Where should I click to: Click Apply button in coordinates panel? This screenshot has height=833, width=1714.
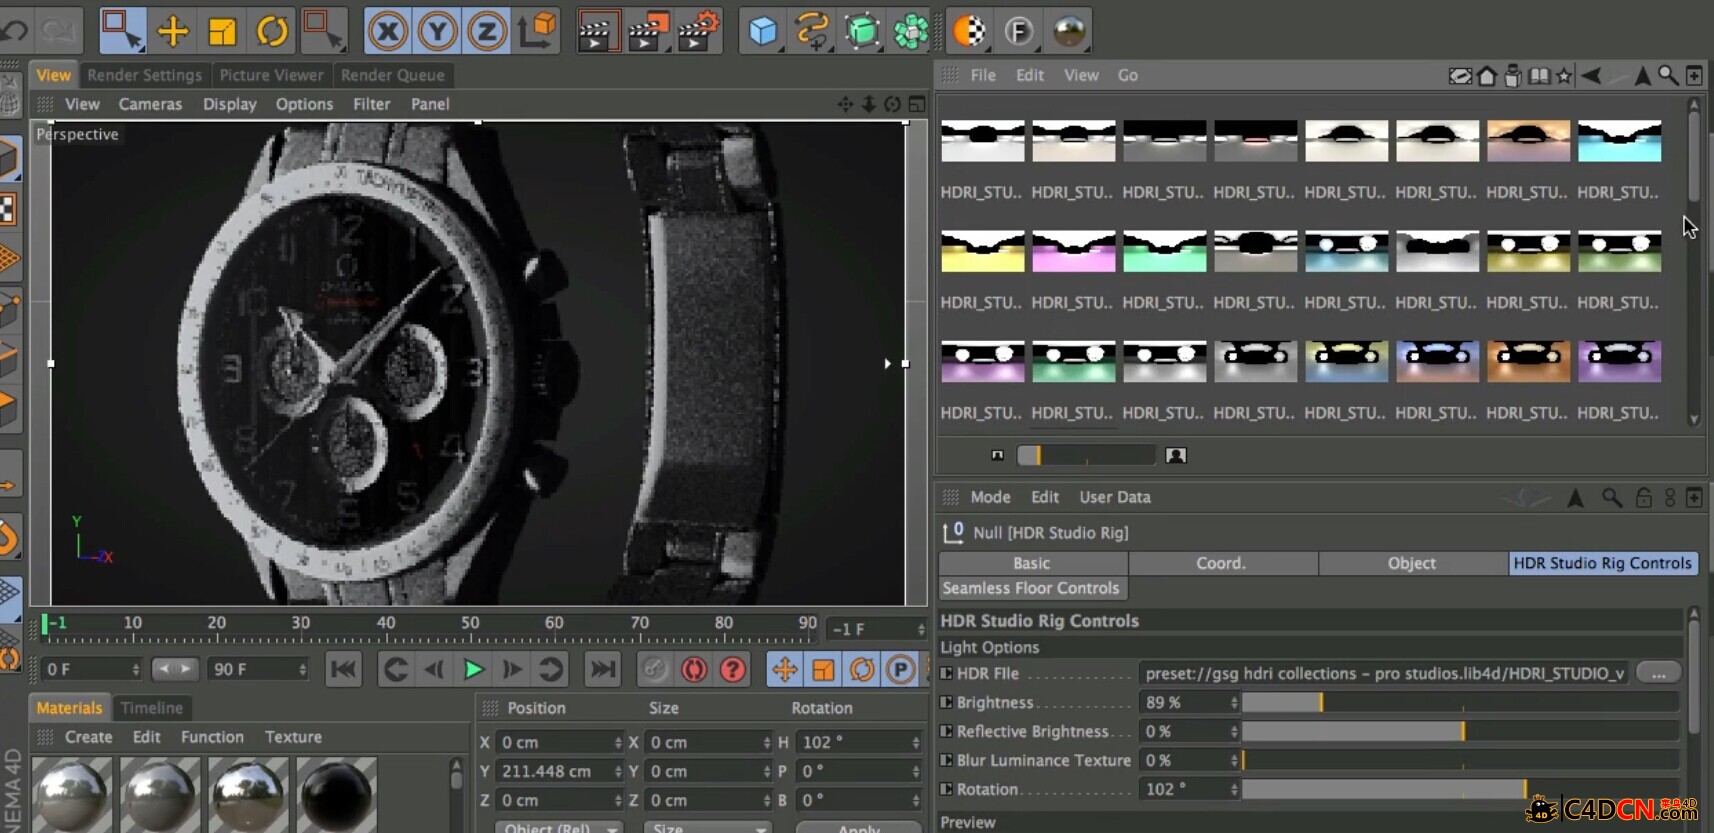coord(858,828)
